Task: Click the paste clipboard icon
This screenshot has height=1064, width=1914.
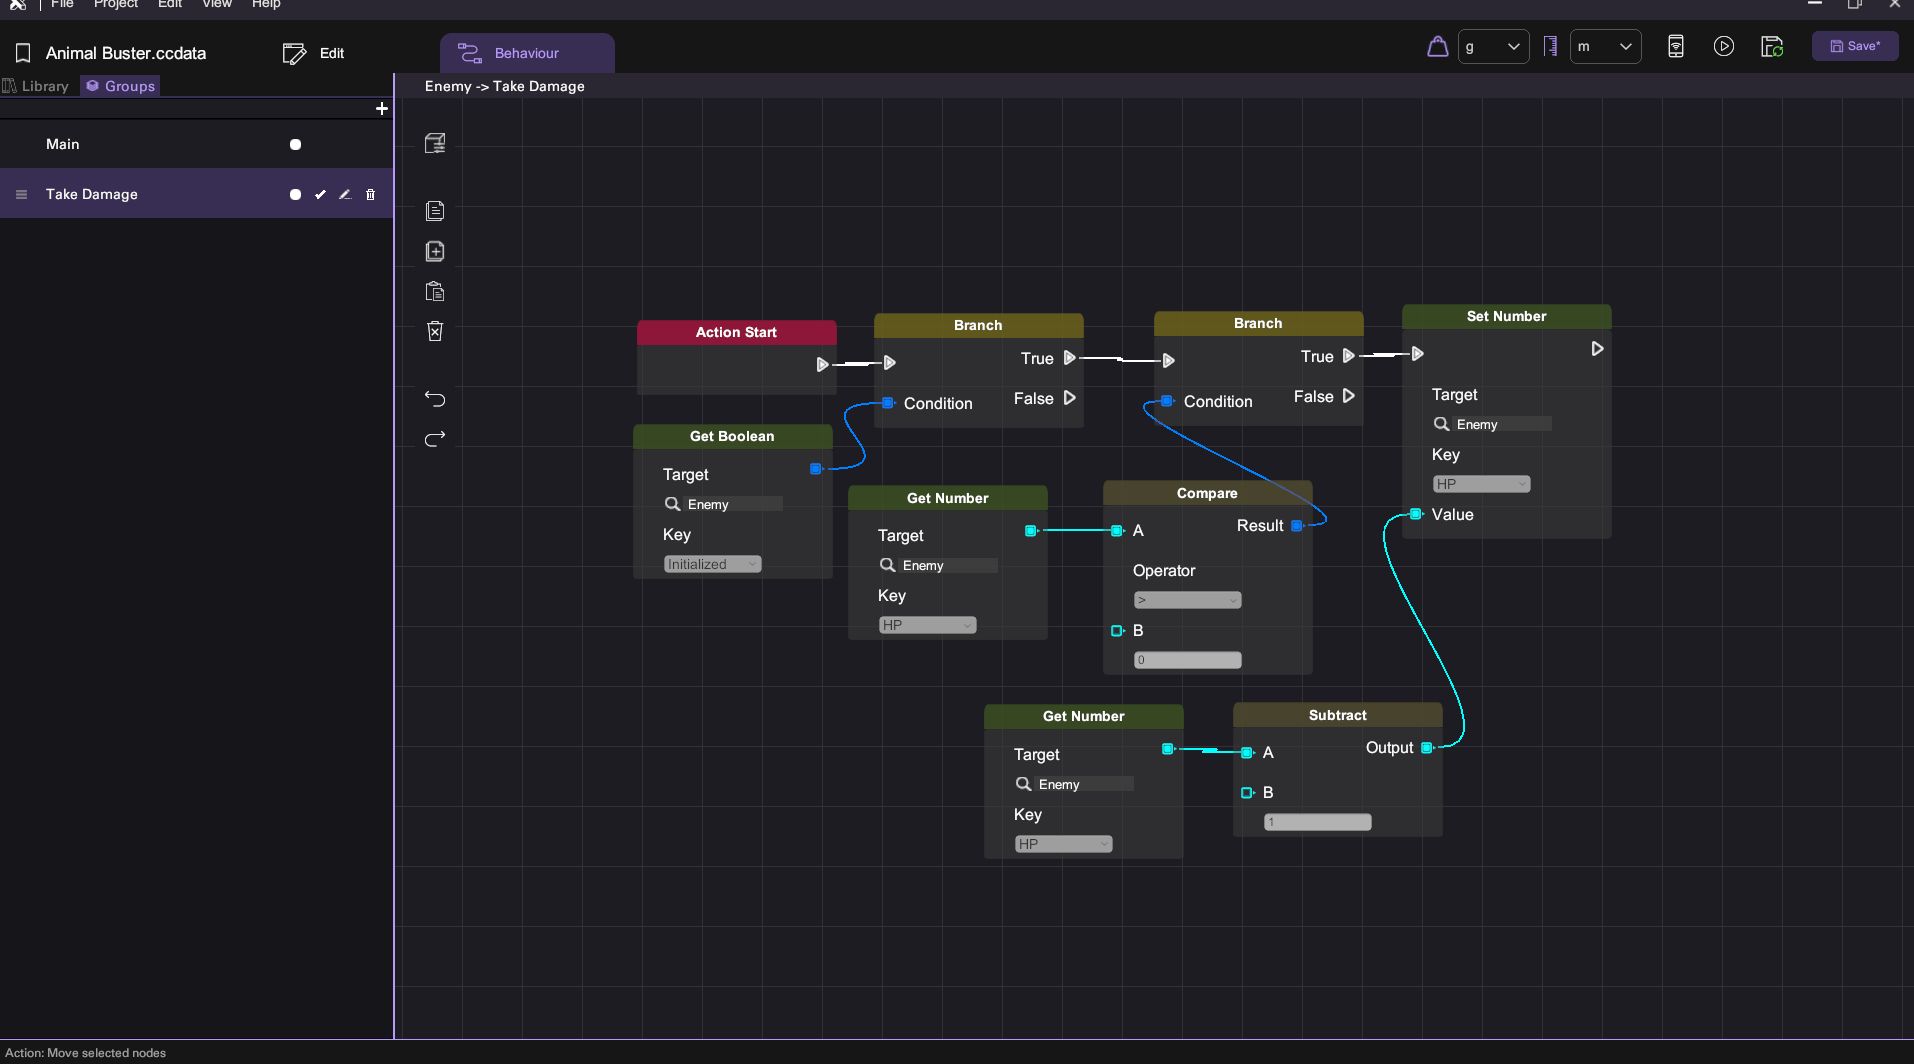Action: coord(435,292)
